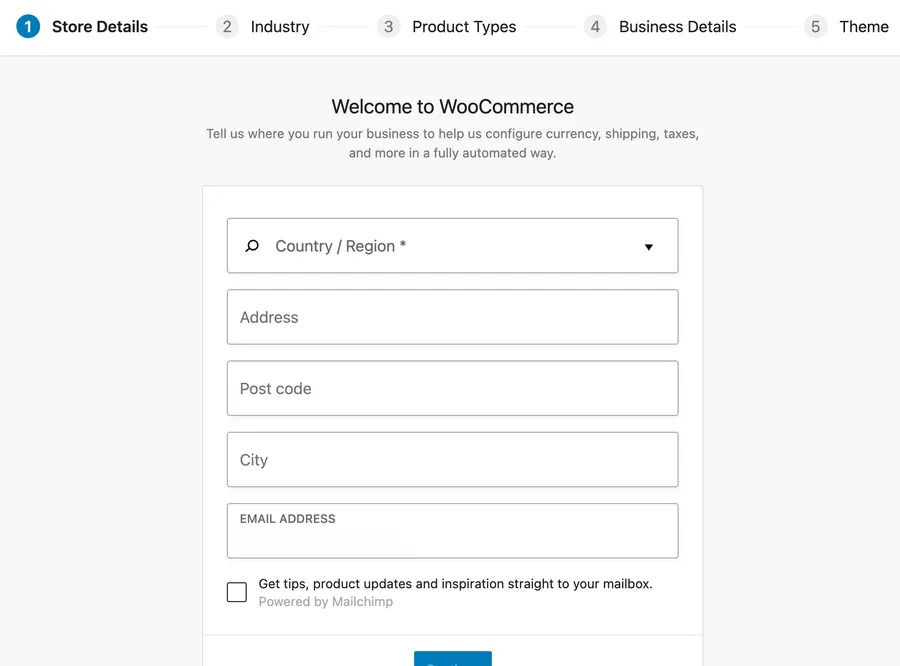
Task: Click the magnifier icon in Country / Region field
Action: [x=251, y=245]
